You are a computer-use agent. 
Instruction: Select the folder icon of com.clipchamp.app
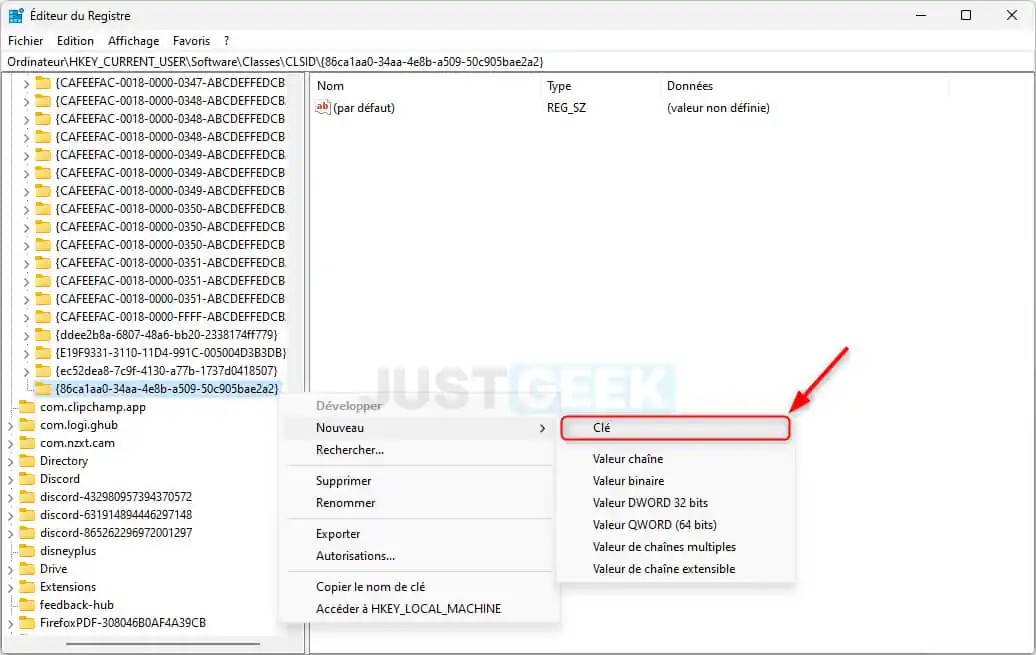coord(27,406)
